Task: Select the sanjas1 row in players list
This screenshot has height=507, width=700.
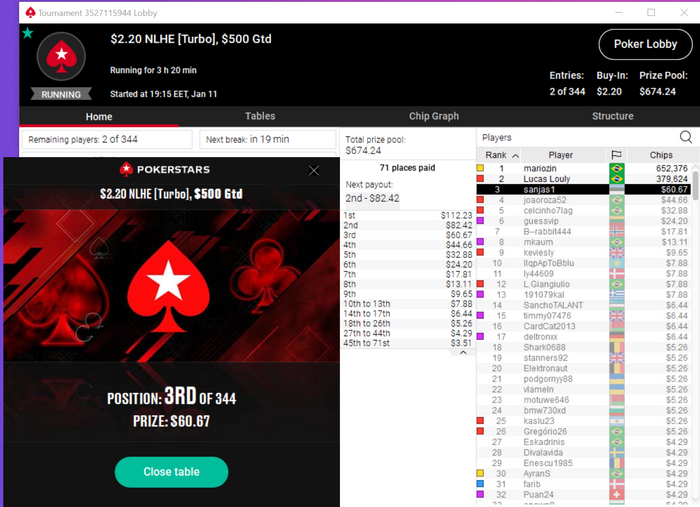Action: [x=584, y=189]
